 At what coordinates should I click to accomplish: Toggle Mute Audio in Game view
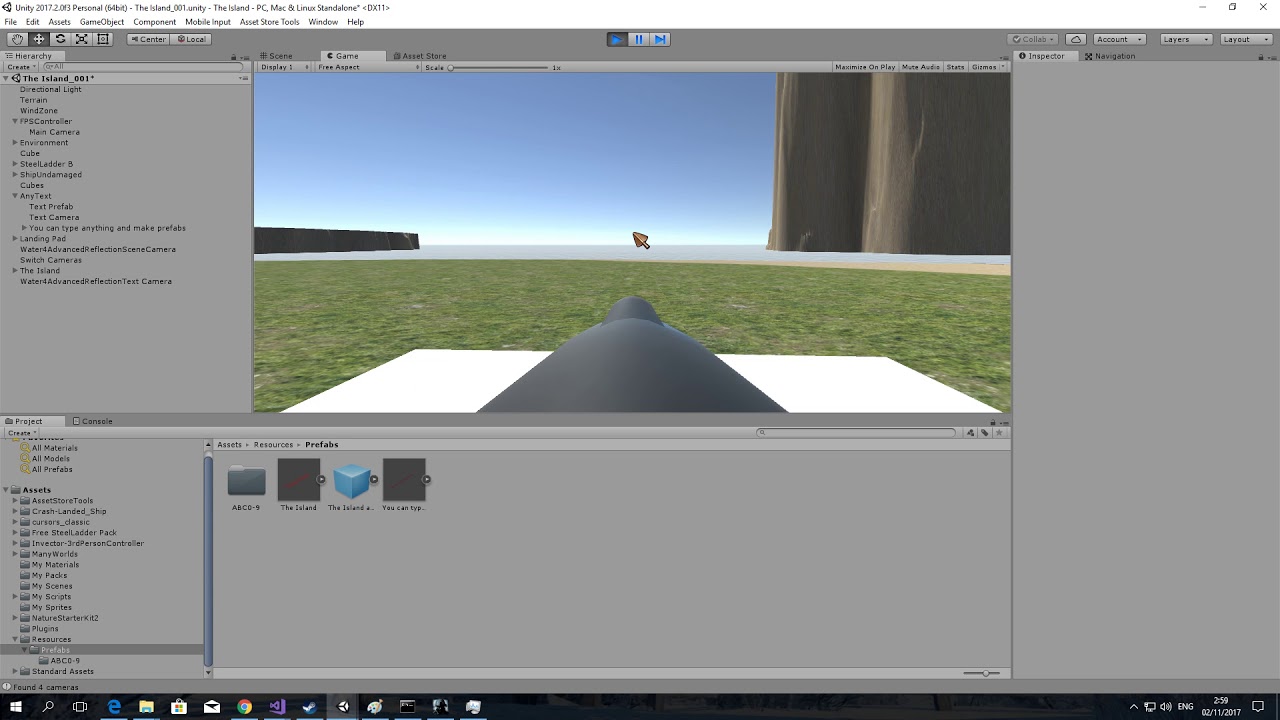(x=921, y=67)
